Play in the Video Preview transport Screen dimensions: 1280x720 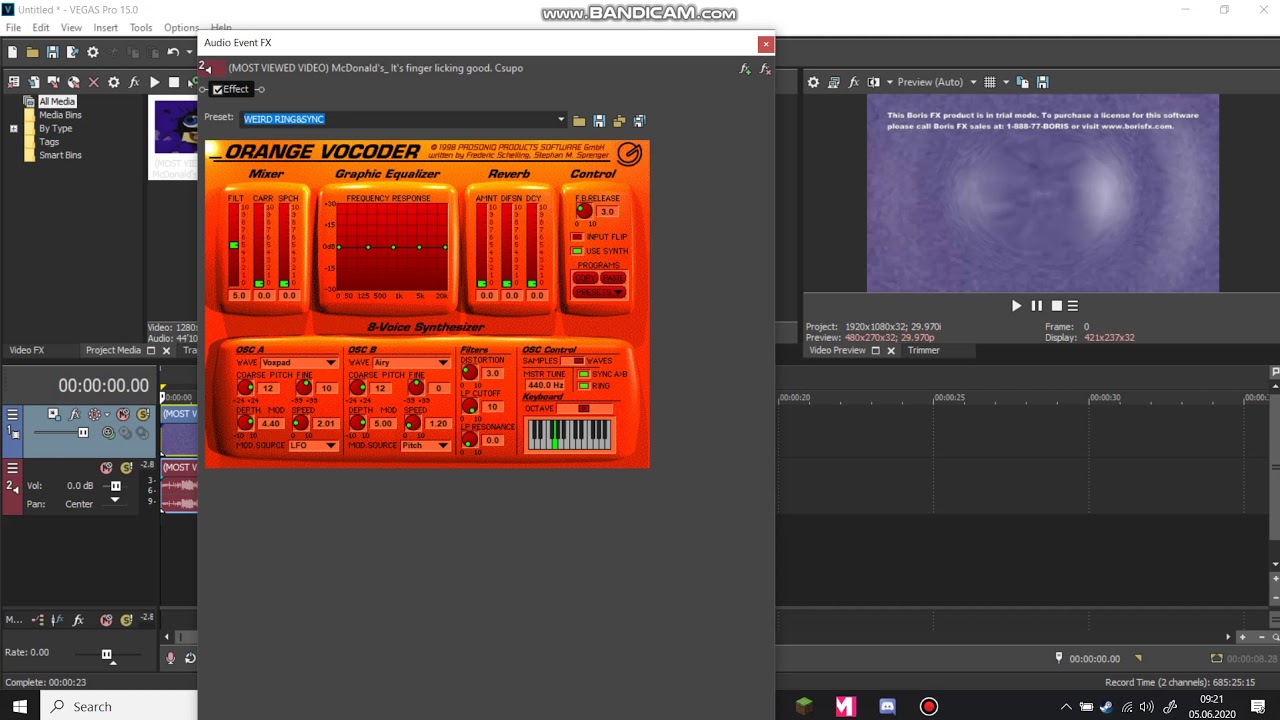(x=1016, y=306)
